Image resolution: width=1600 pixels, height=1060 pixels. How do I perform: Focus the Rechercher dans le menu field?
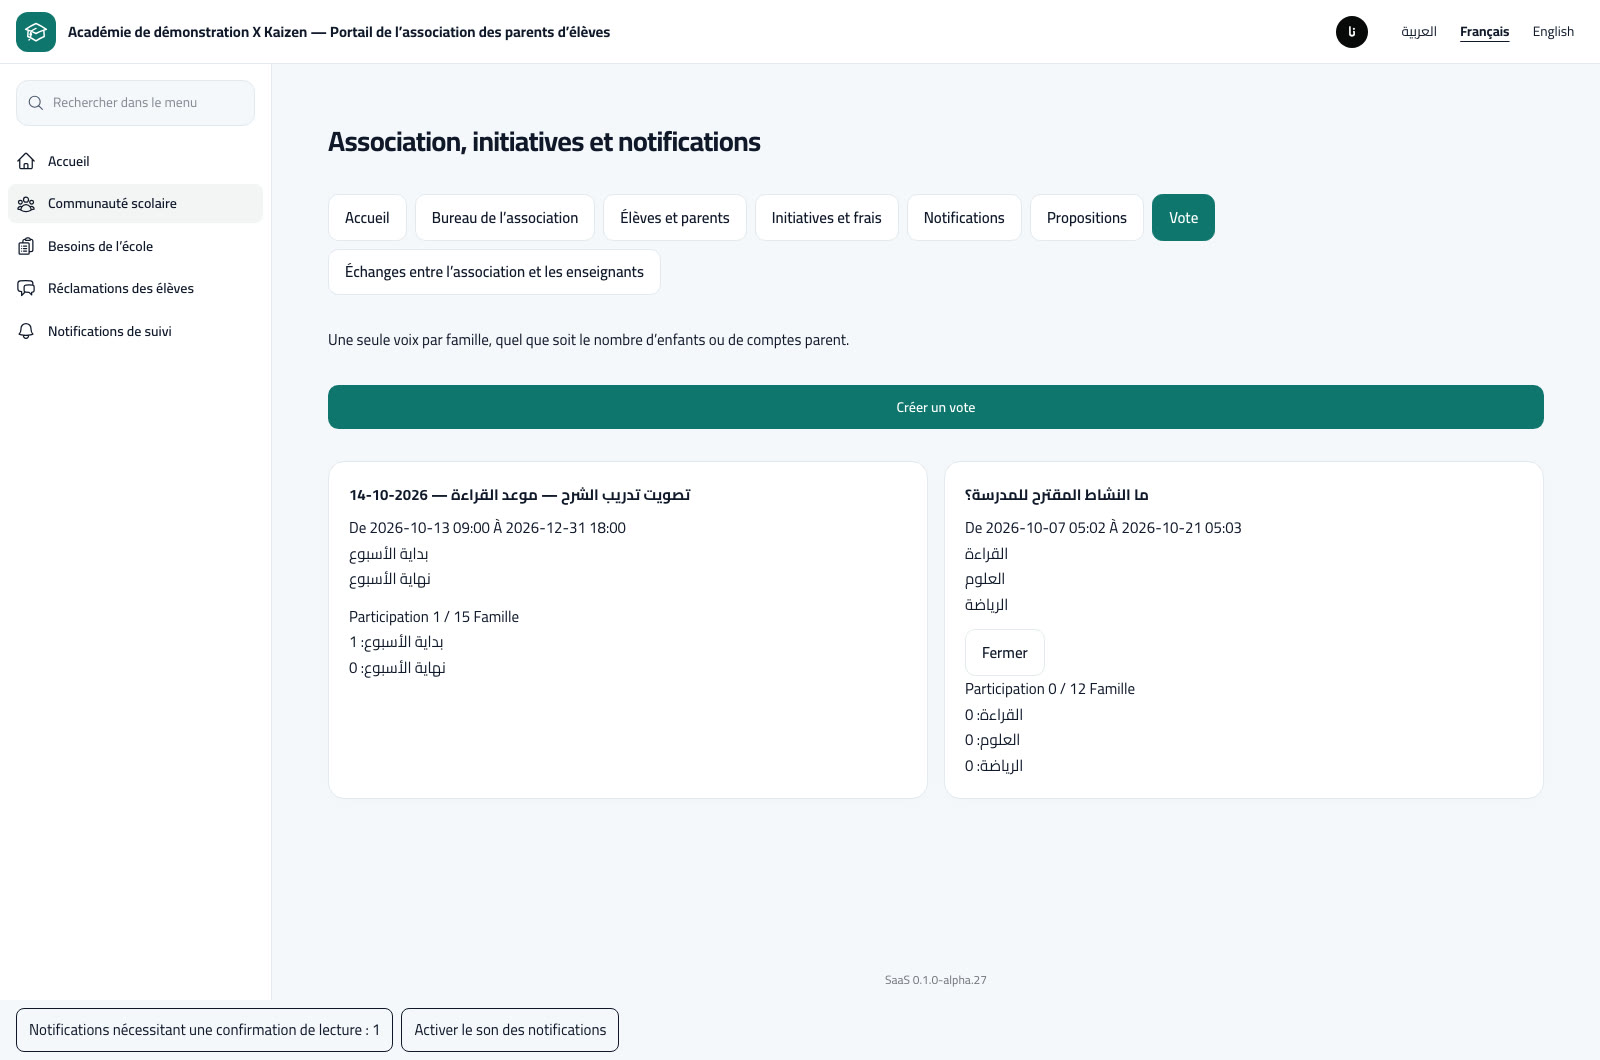click(135, 103)
